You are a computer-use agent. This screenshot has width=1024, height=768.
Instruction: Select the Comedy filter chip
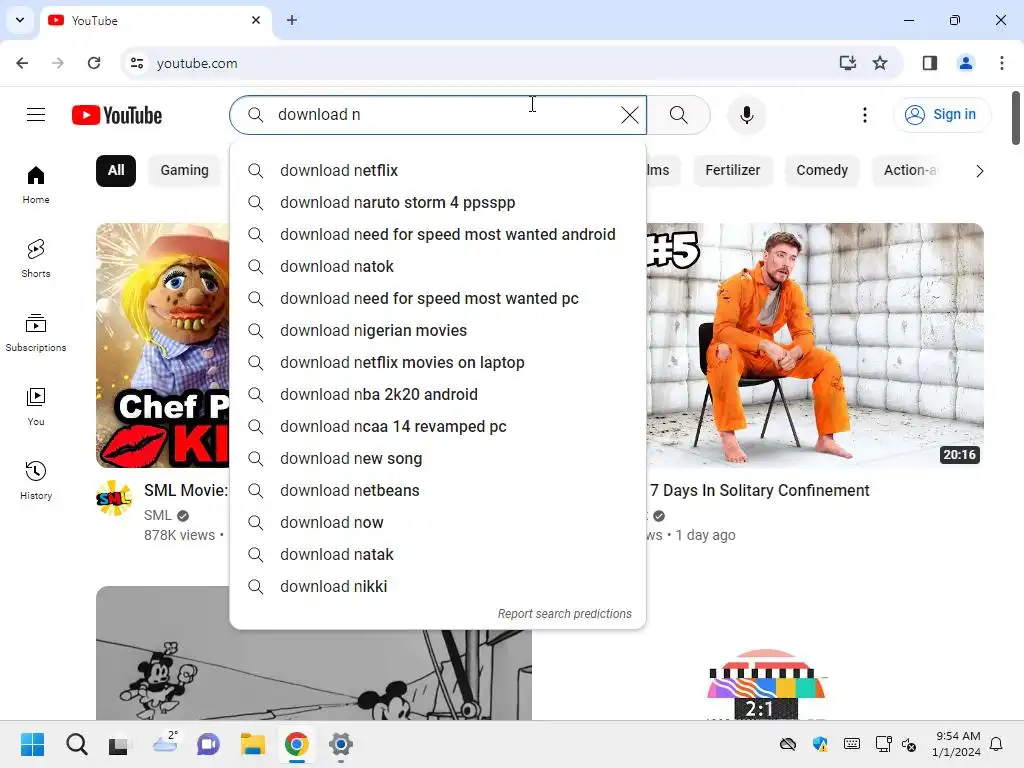click(x=822, y=170)
